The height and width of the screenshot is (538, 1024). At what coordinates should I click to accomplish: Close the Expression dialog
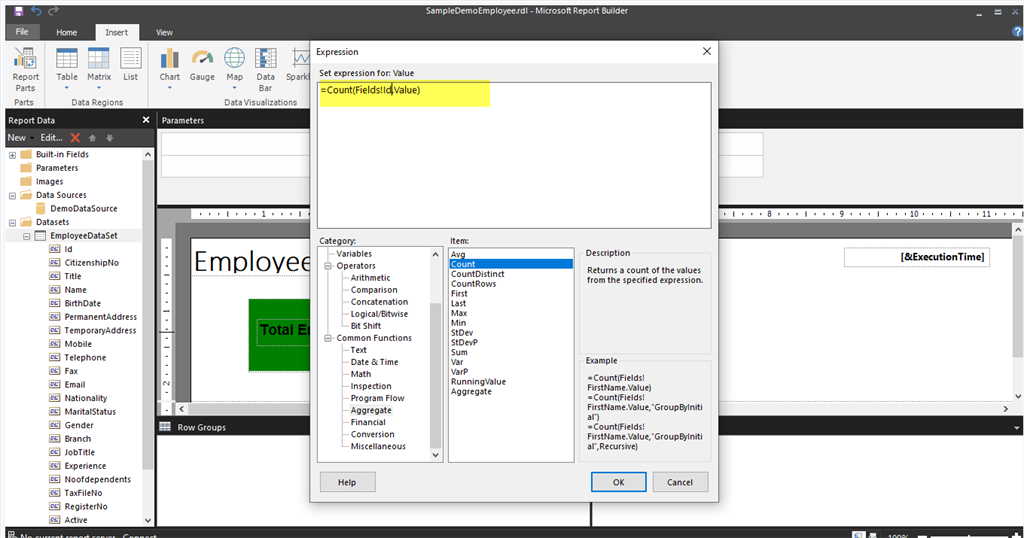pos(707,52)
